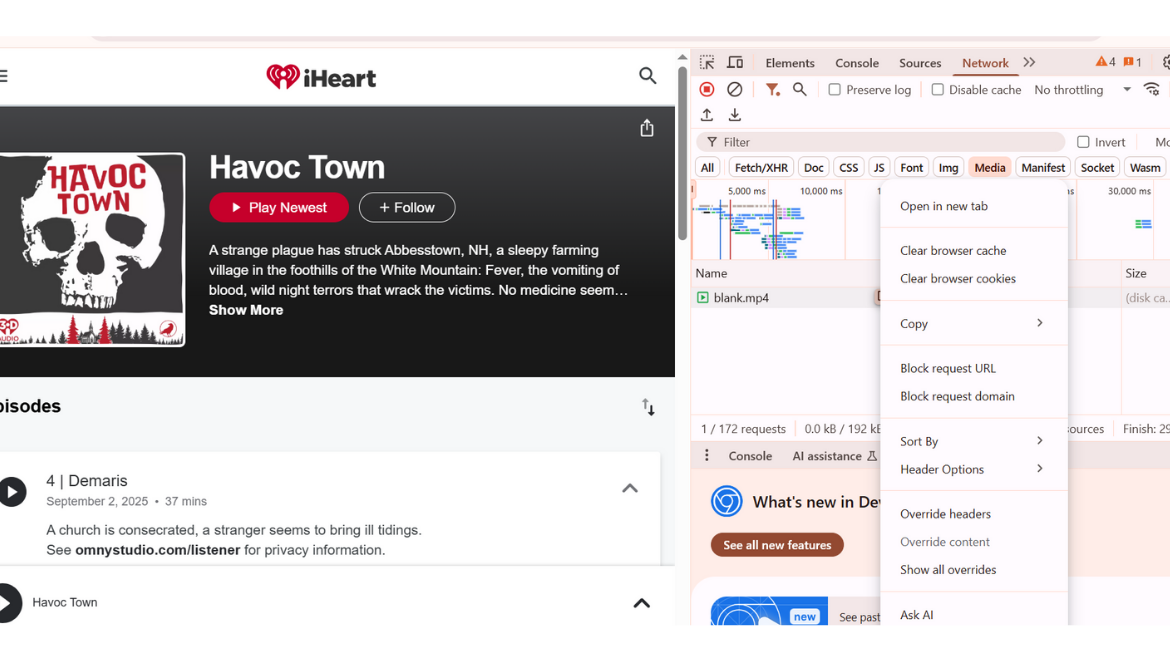Expand the bottom Havoc Town player
The image size is (1170, 661).
[642, 603]
